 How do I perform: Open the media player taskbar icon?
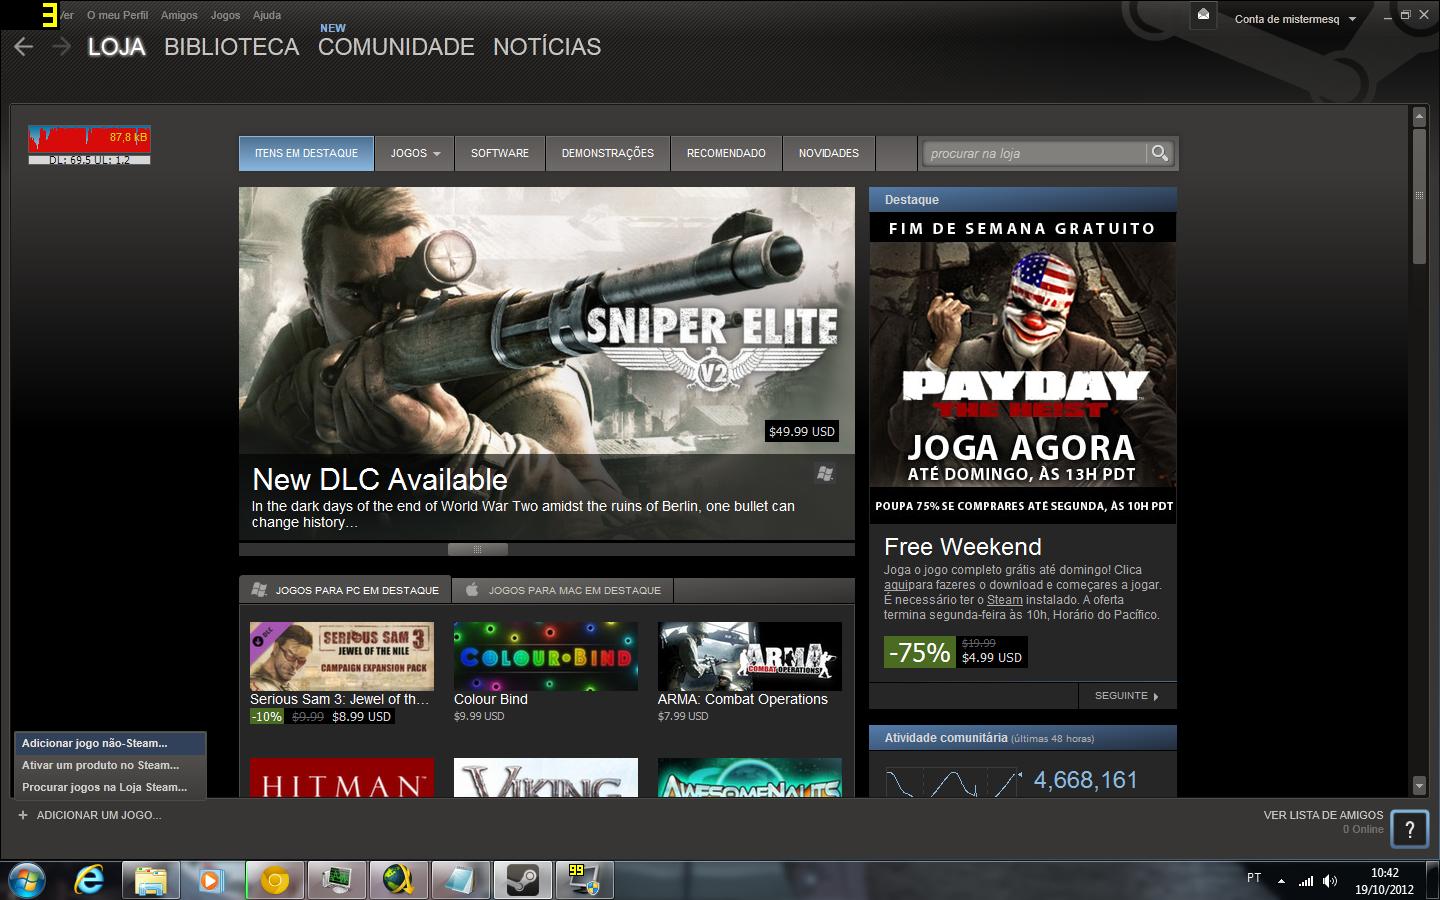[211, 880]
